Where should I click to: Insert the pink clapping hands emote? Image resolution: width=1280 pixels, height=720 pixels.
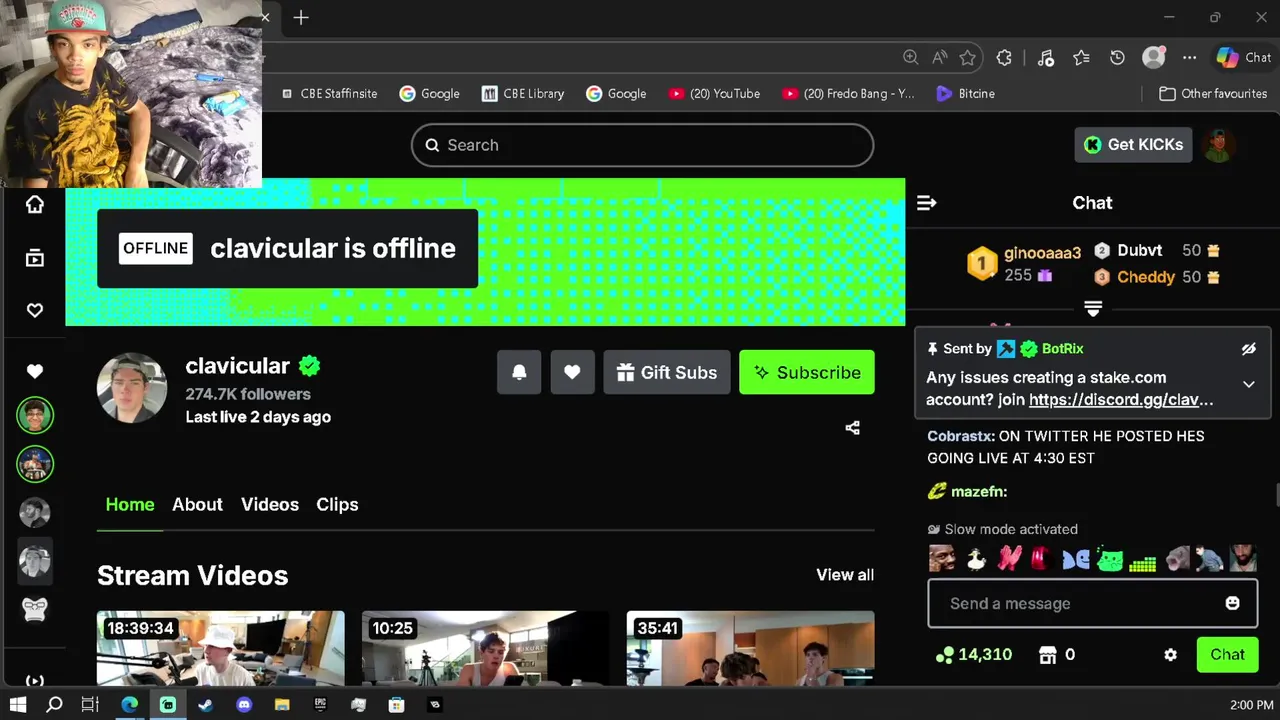coord(1009,559)
